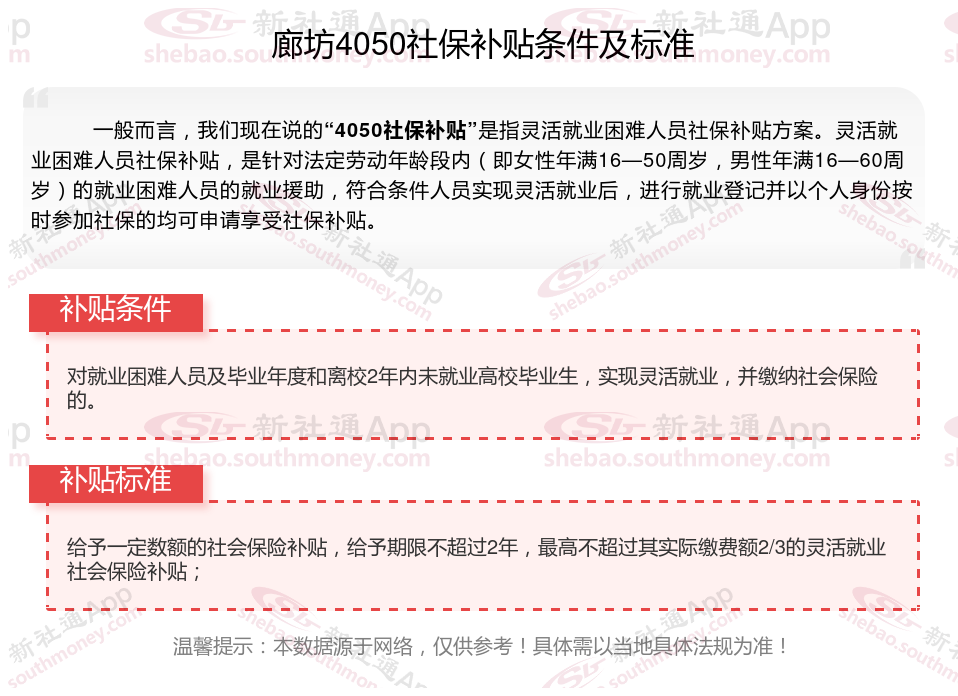958x696 pixels.
Task: Click the 新社通App watermark text at top right
Action: [x=742, y=26]
